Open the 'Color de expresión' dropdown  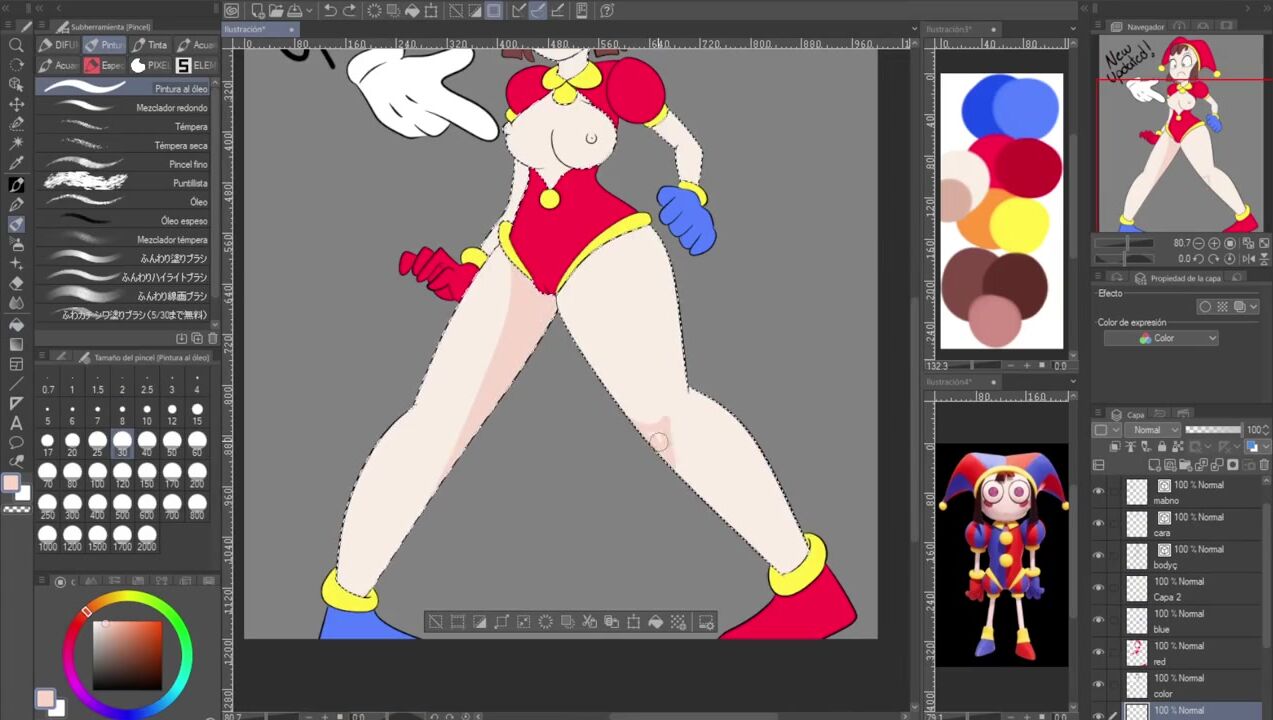[1160, 338]
